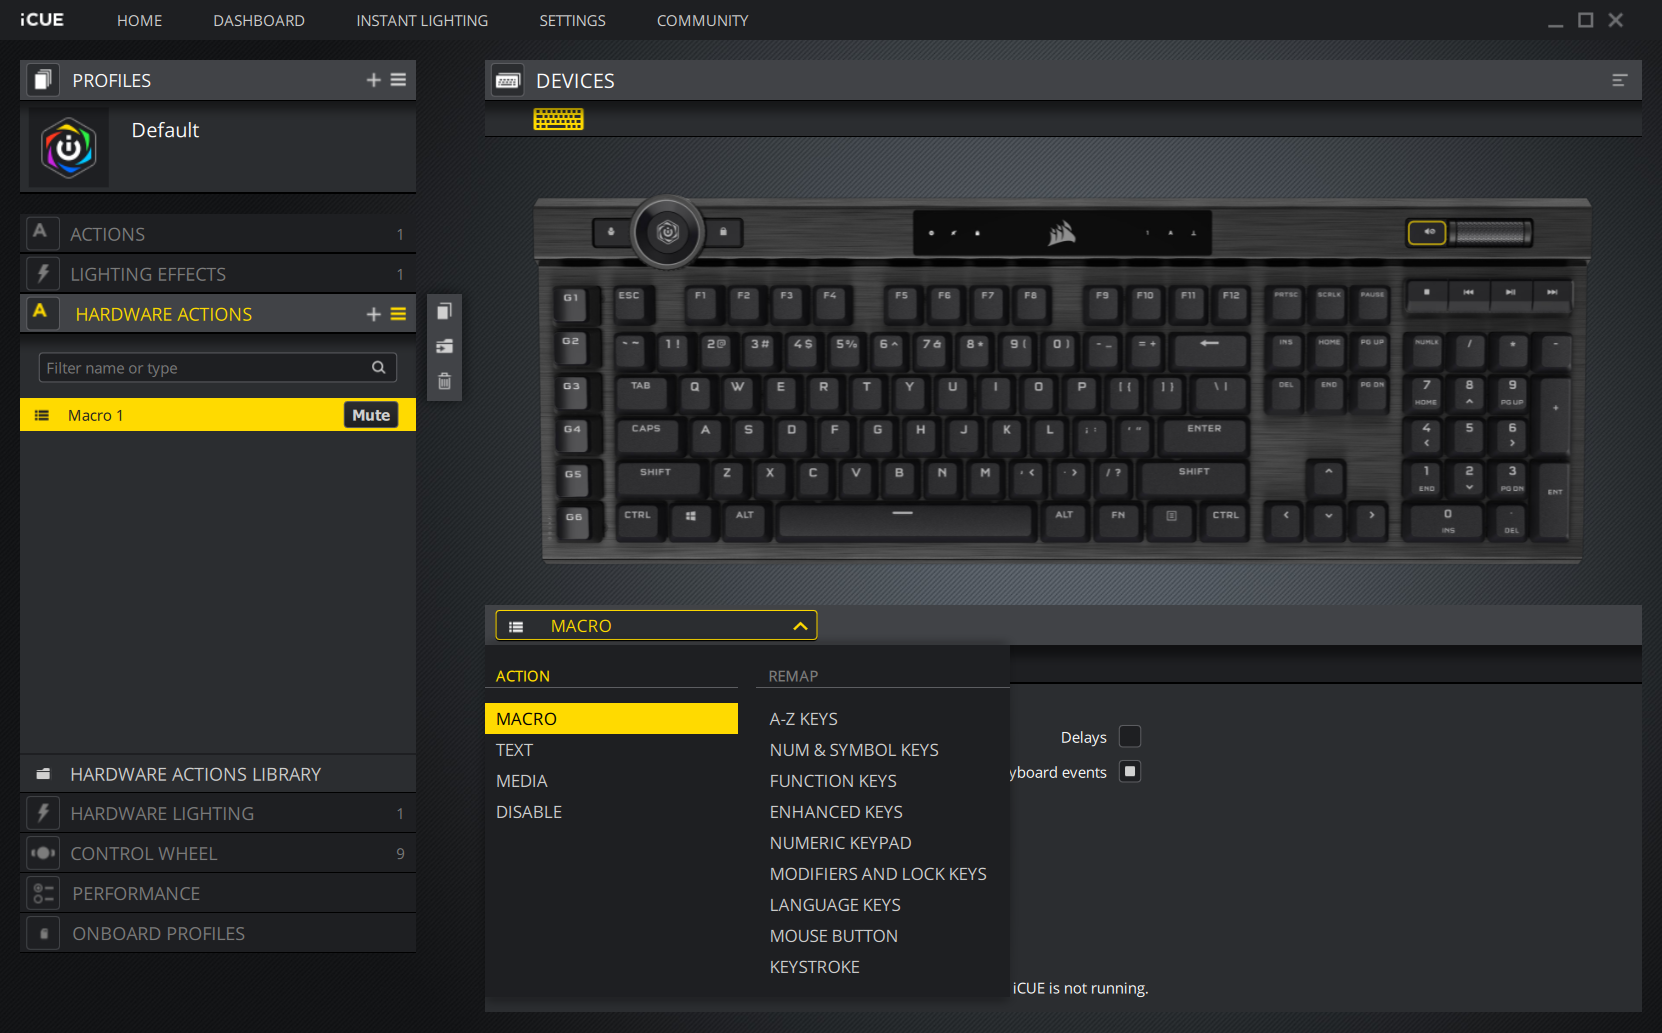Click the Onboard Profiles storage icon
1662x1033 pixels.
click(42, 932)
